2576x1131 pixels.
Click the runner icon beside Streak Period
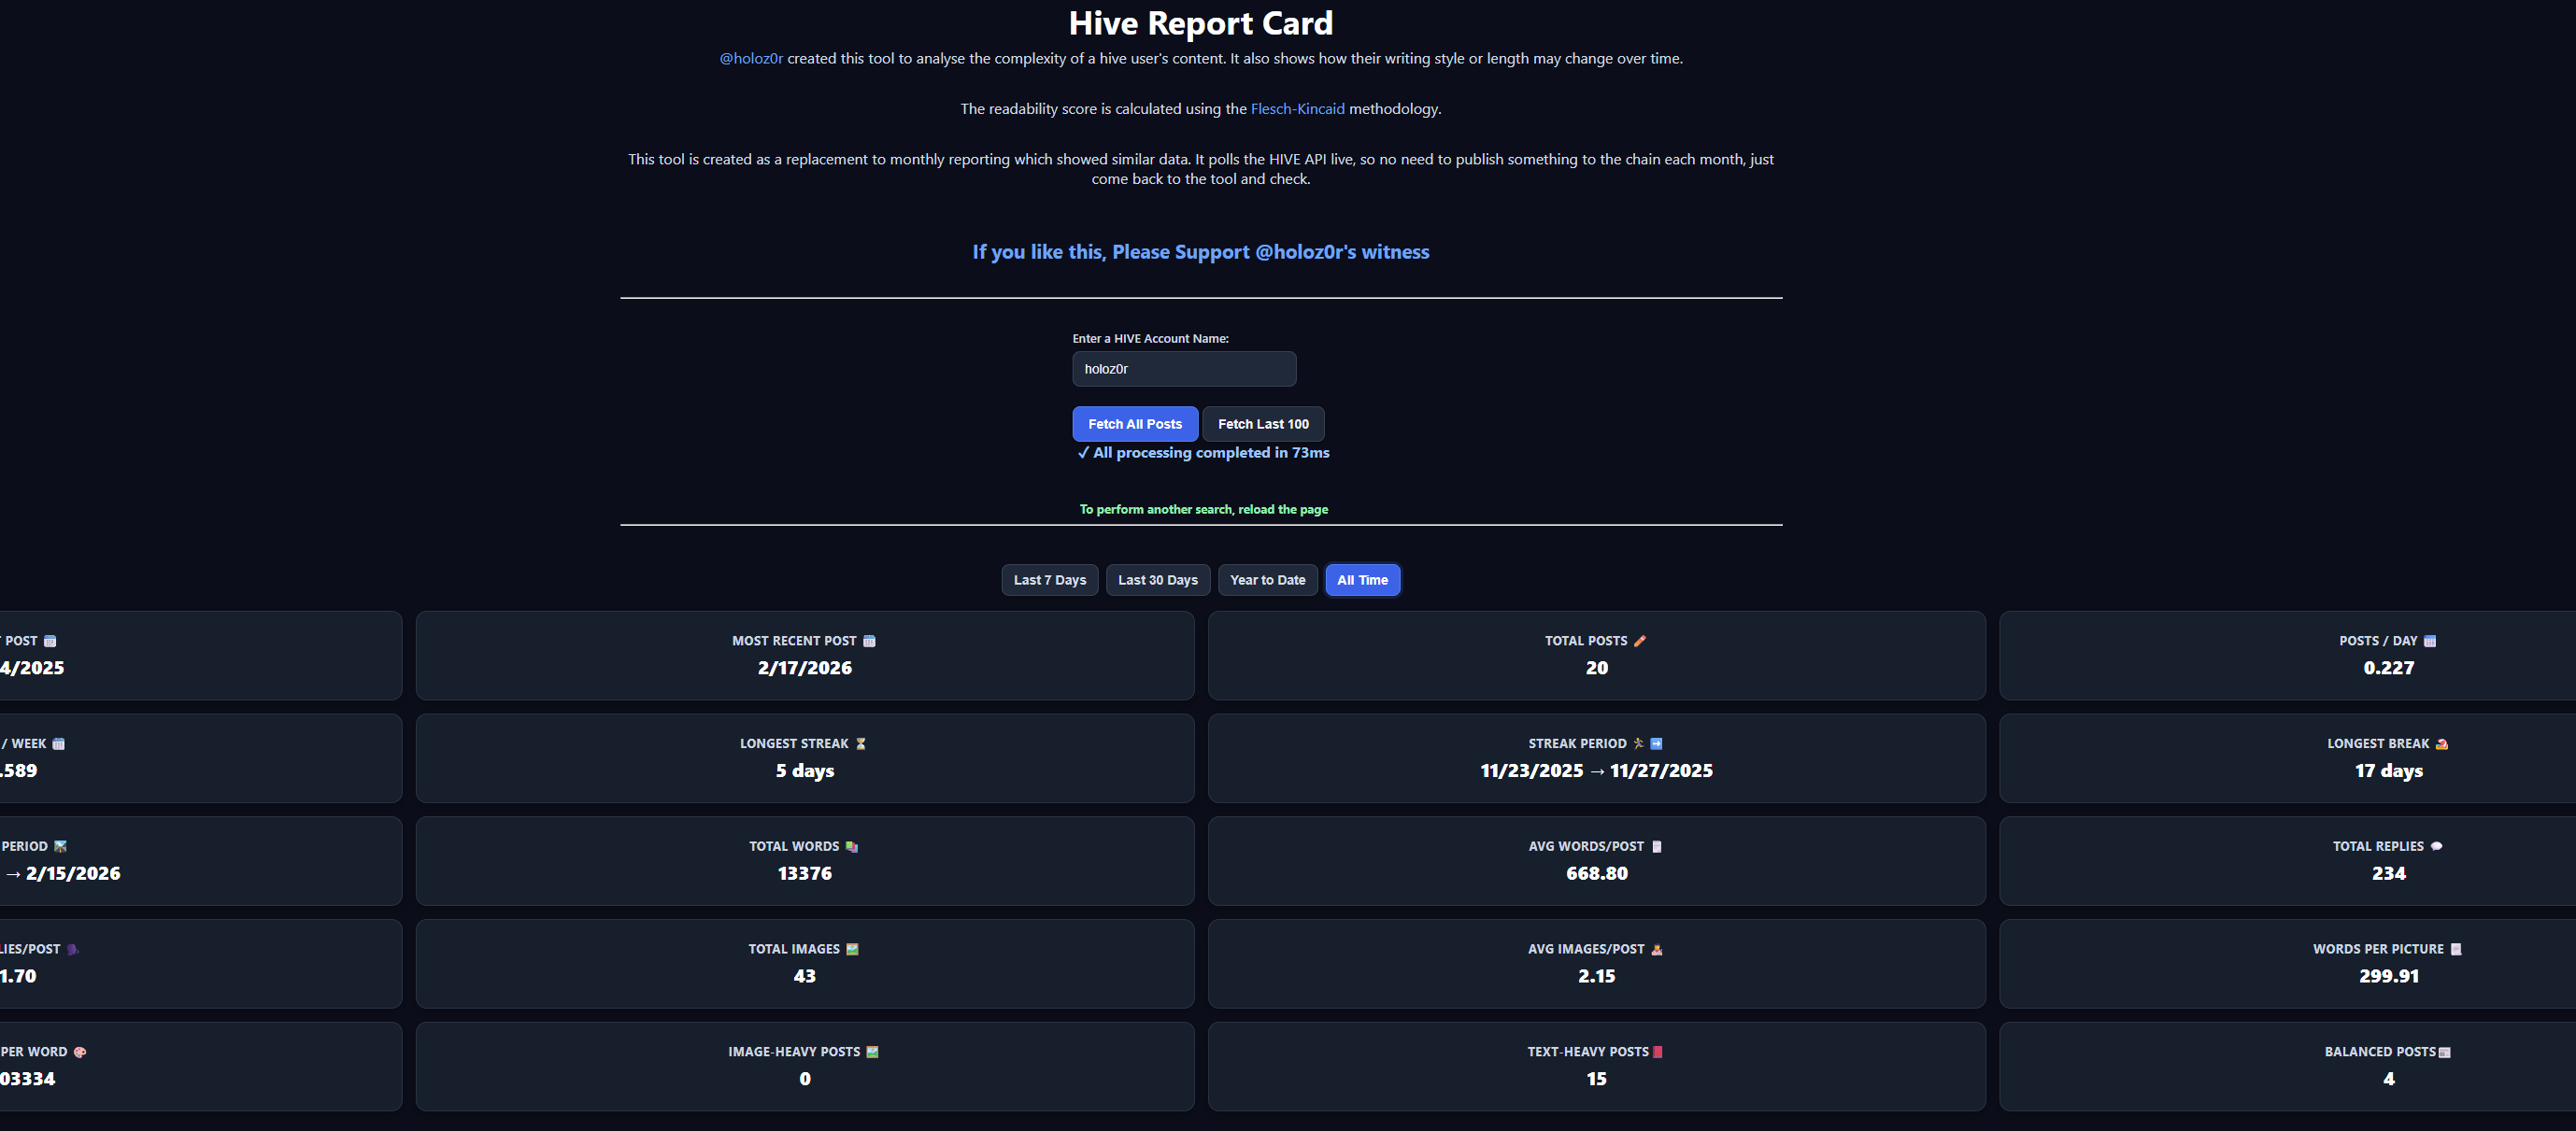tap(1638, 744)
